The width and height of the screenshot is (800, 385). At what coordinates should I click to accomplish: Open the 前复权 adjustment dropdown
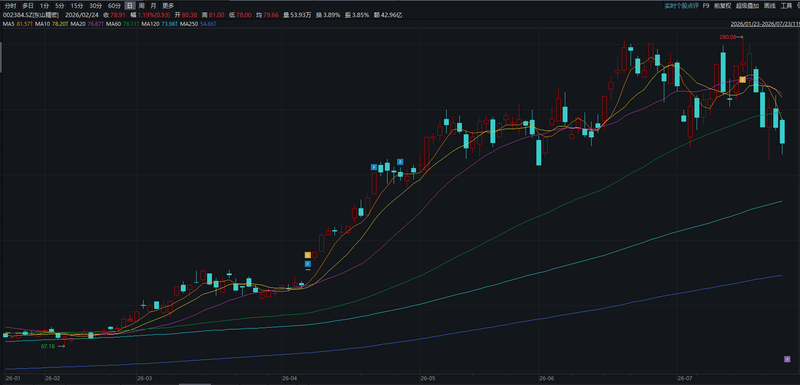coord(722,6)
